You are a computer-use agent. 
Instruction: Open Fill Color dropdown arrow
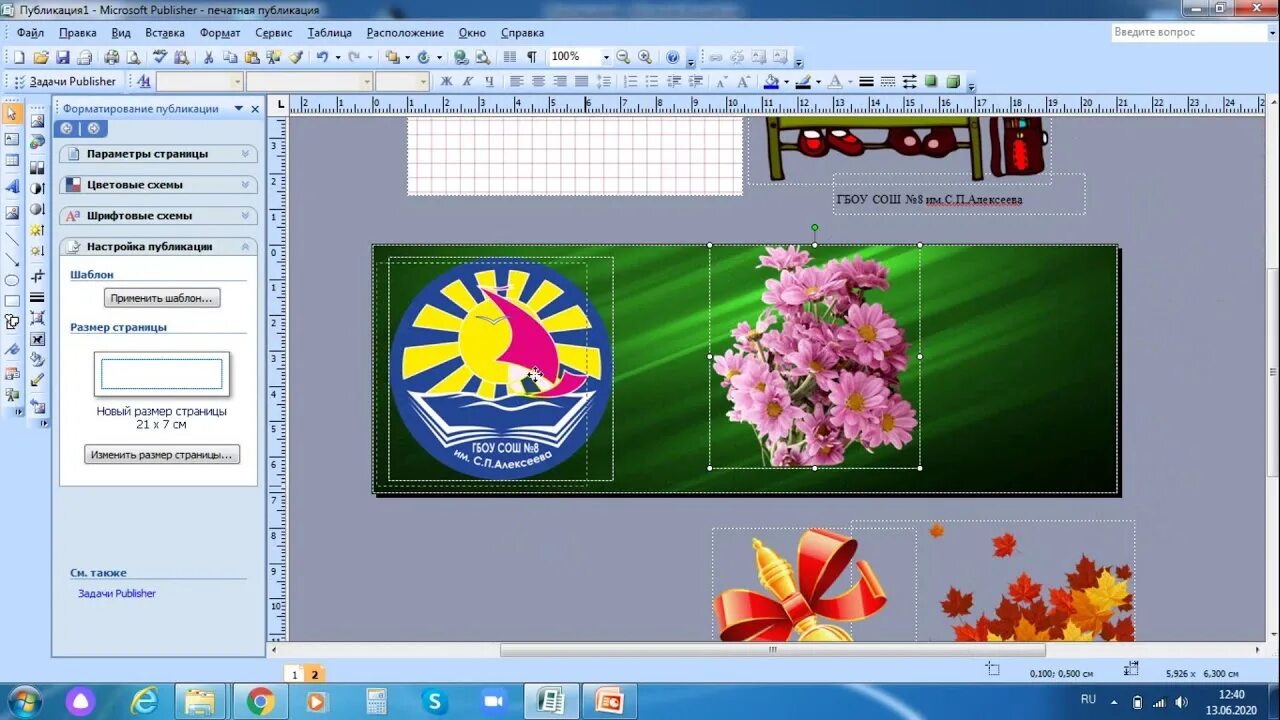pyautogui.click(x=787, y=81)
